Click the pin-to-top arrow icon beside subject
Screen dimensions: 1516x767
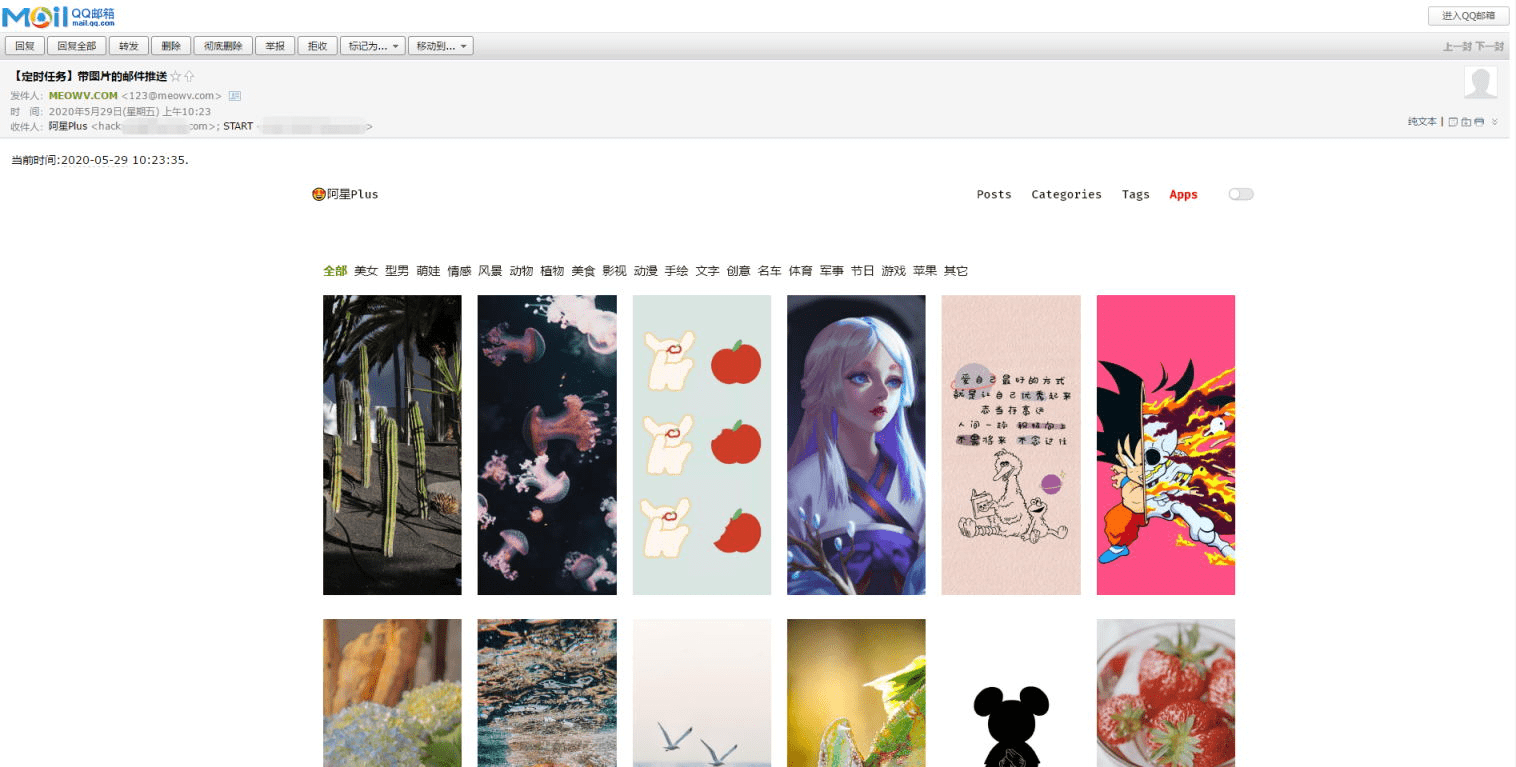pyautogui.click(x=189, y=77)
